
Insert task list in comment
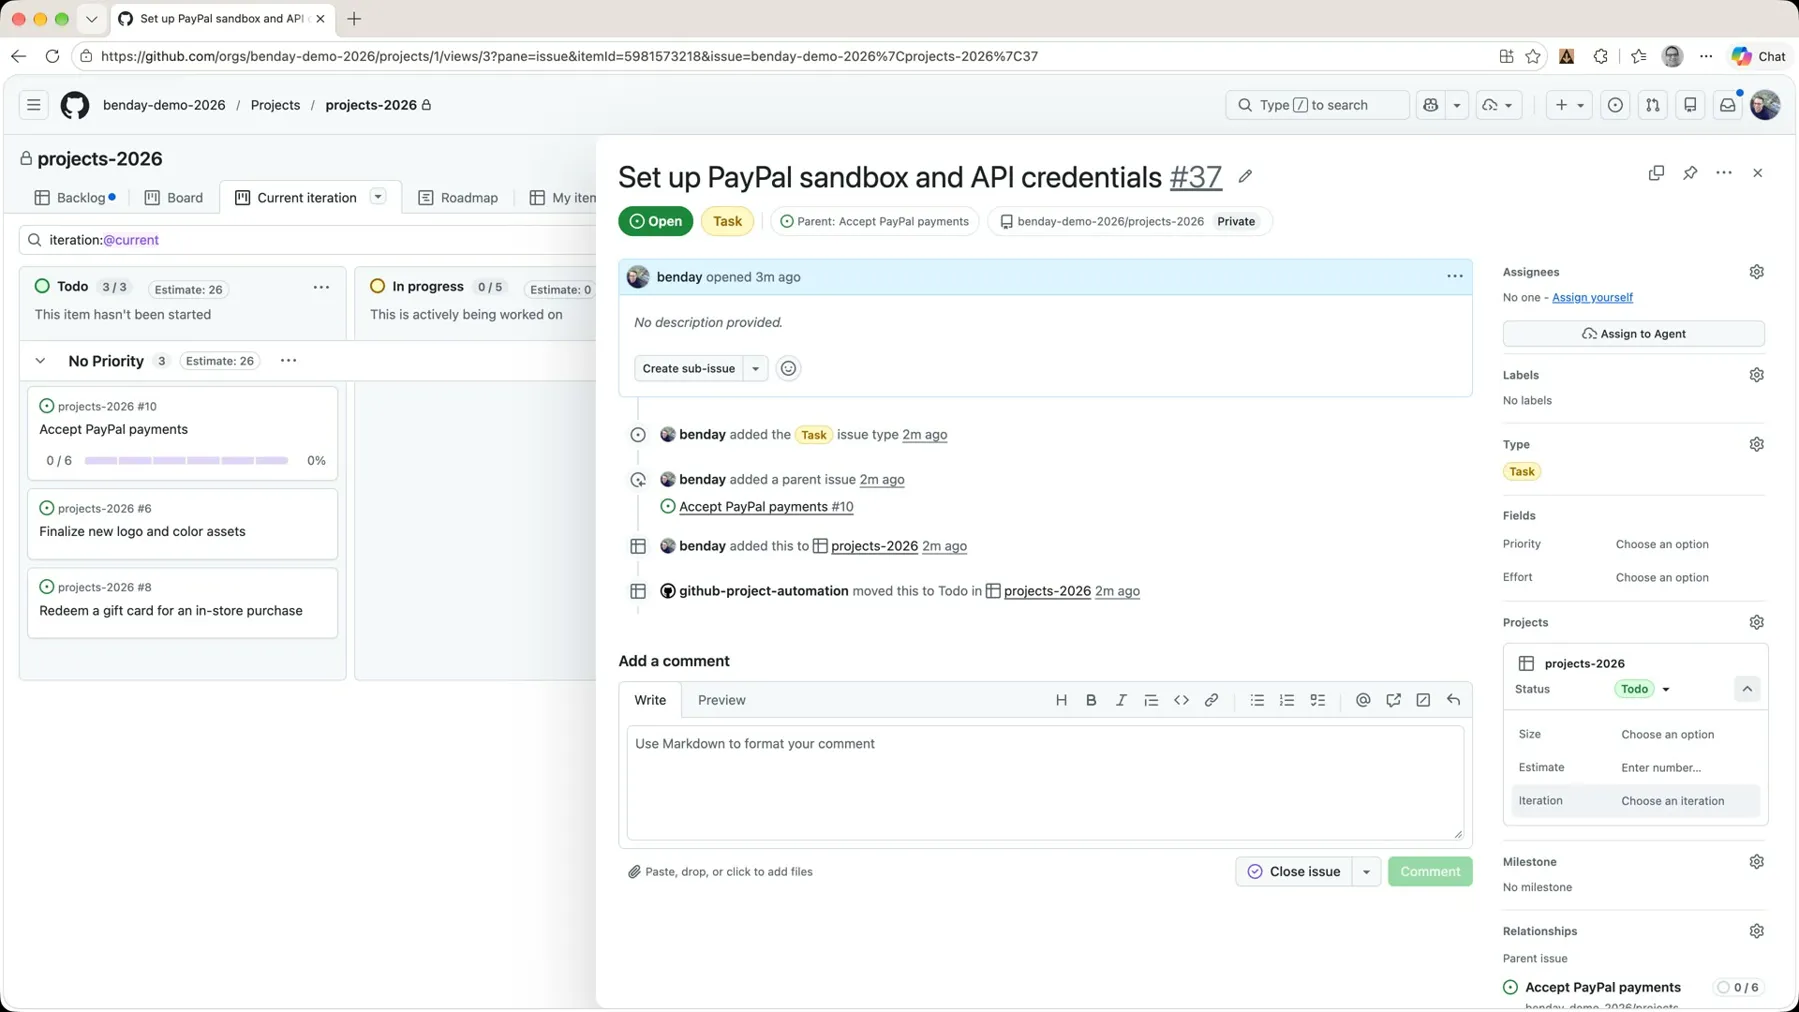coord(1318,700)
